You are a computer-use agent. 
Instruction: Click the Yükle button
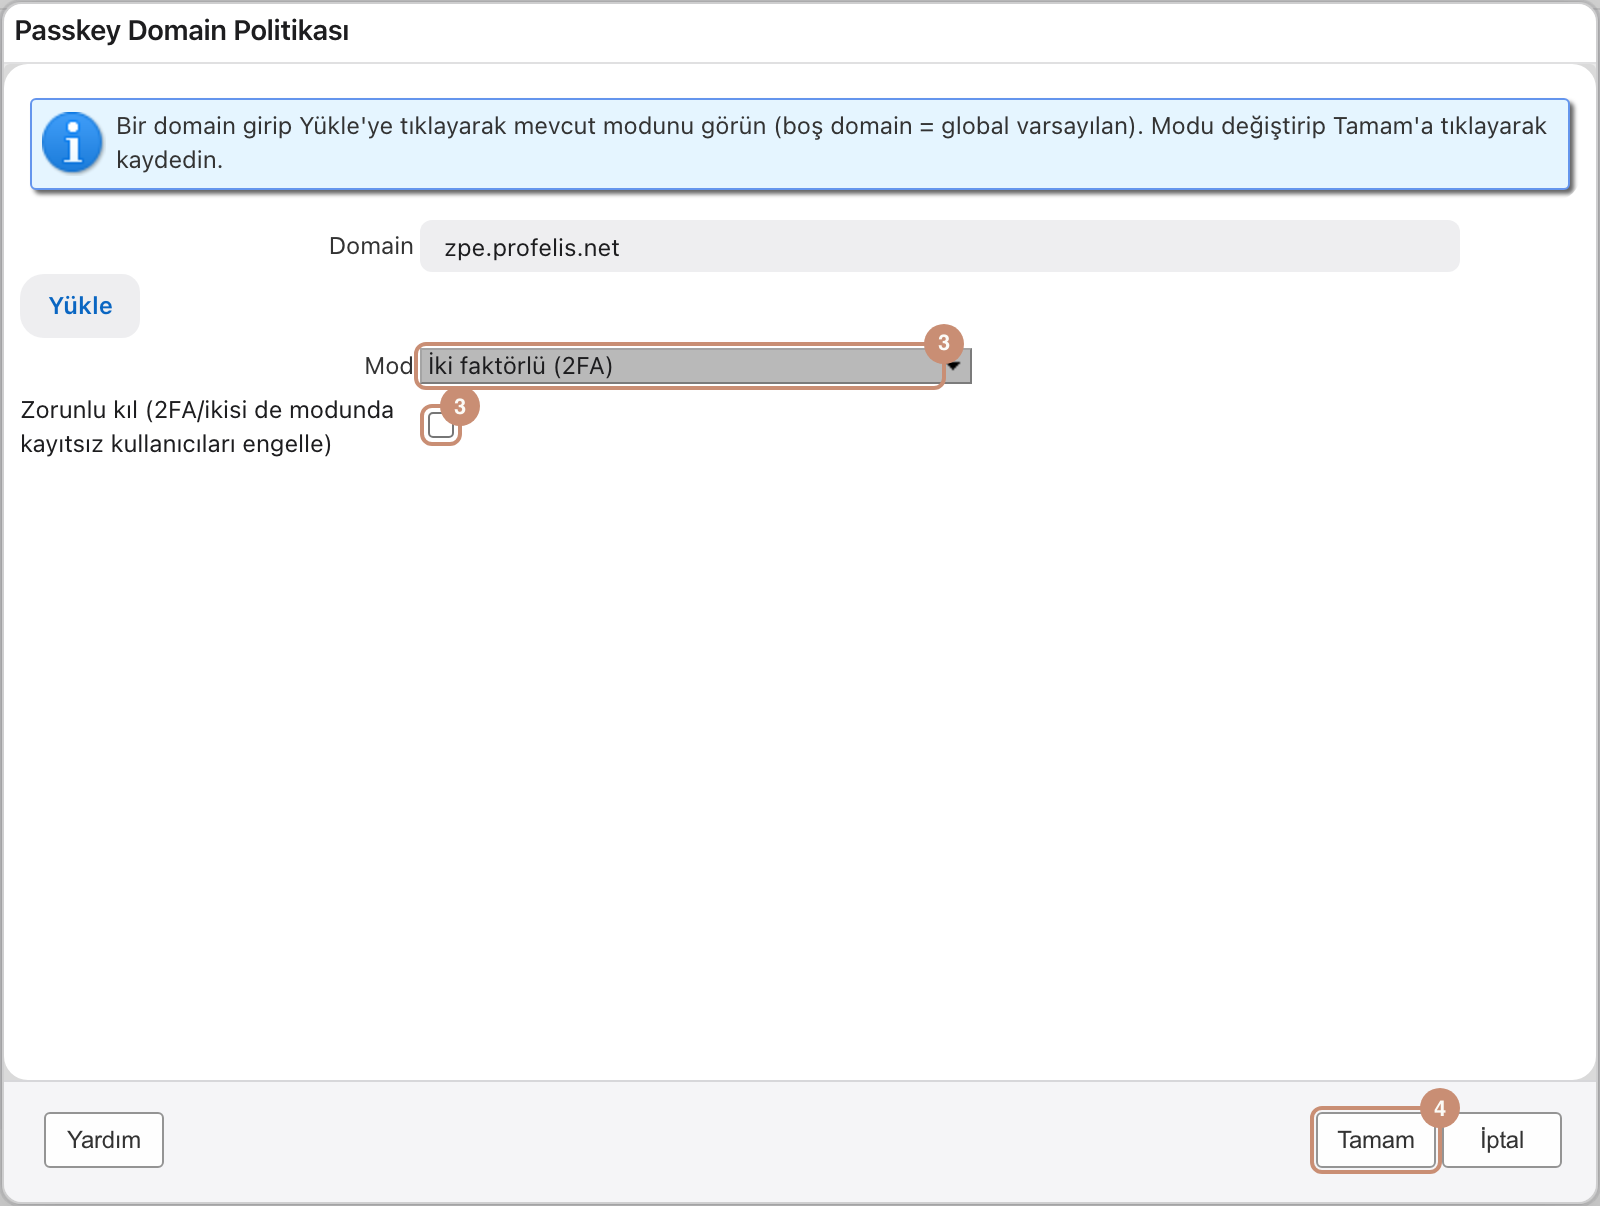[80, 306]
